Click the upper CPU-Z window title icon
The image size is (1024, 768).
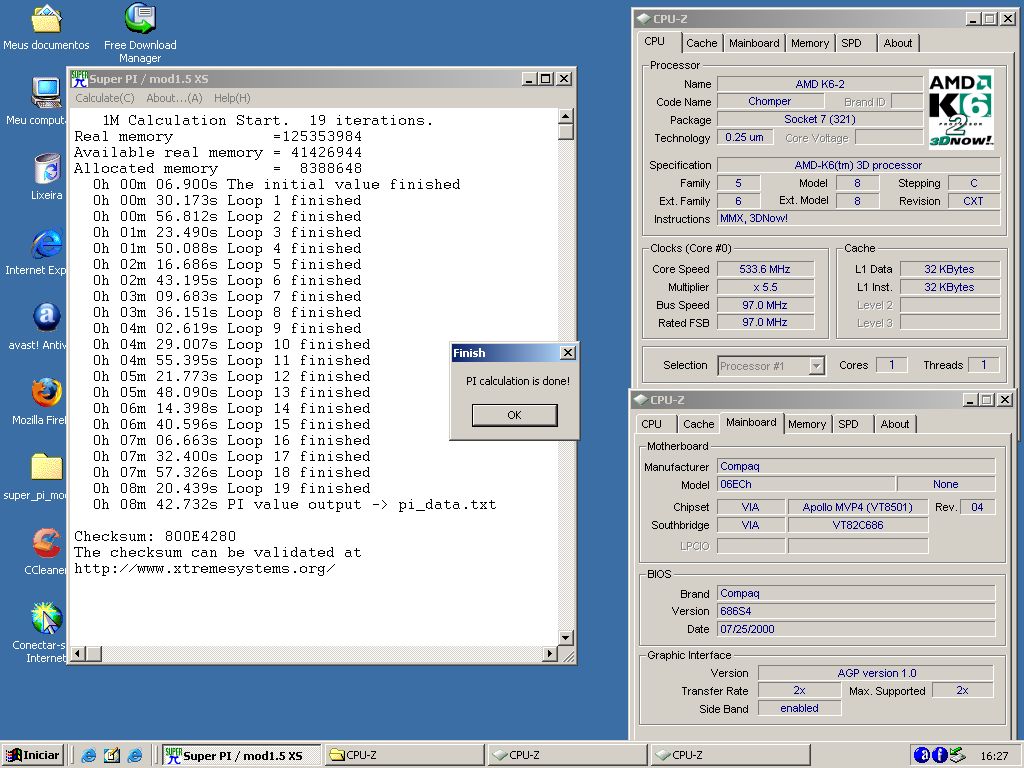643,19
